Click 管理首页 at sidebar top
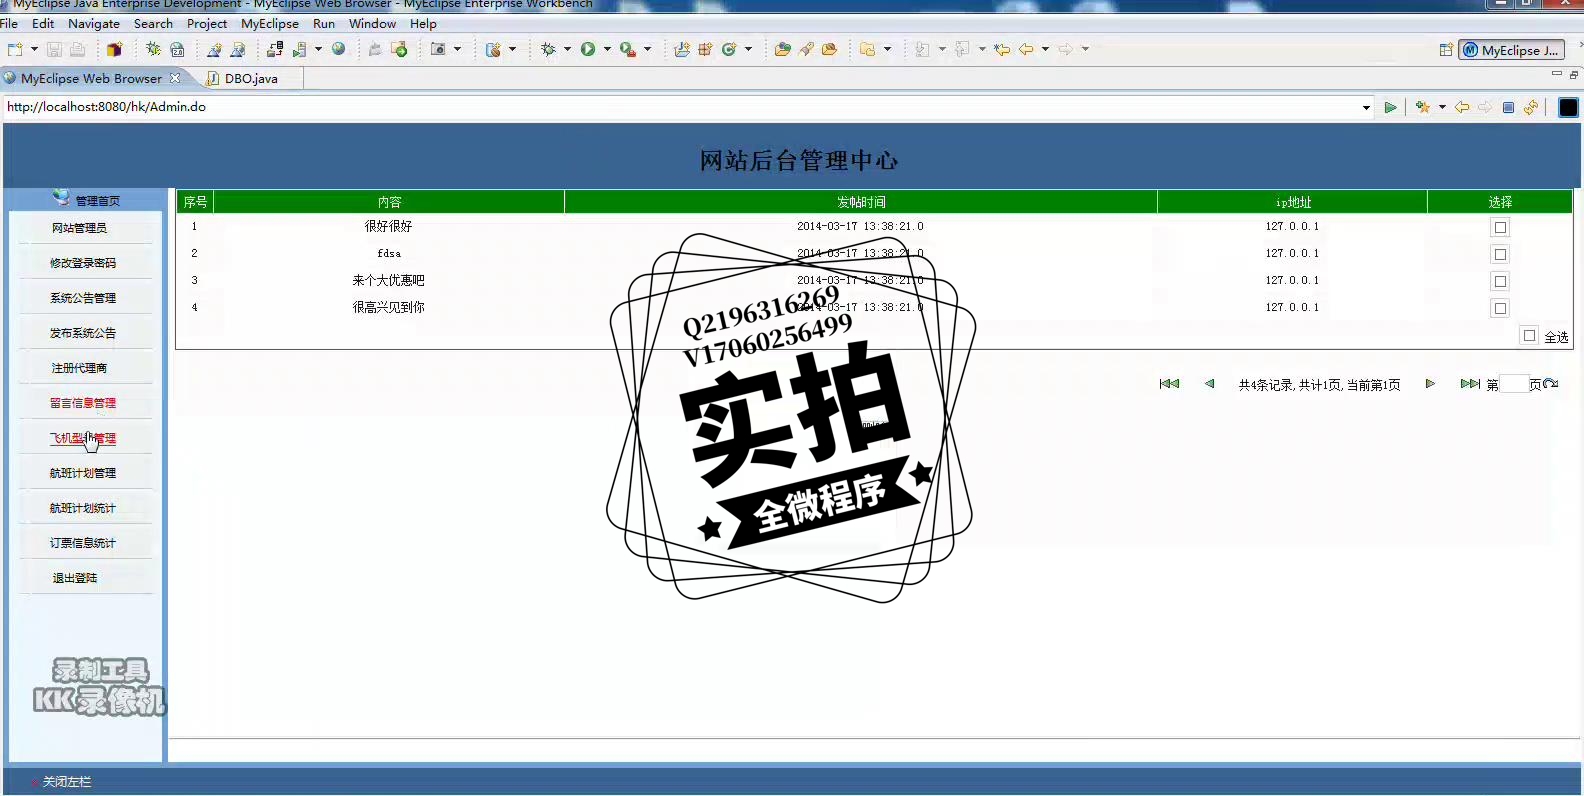The image size is (1584, 796). click(x=97, y=201)
